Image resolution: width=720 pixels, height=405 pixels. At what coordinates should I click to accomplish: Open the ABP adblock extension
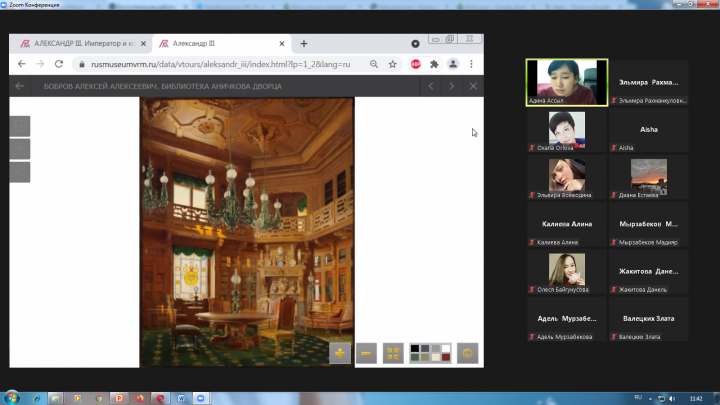click(416, 64)
